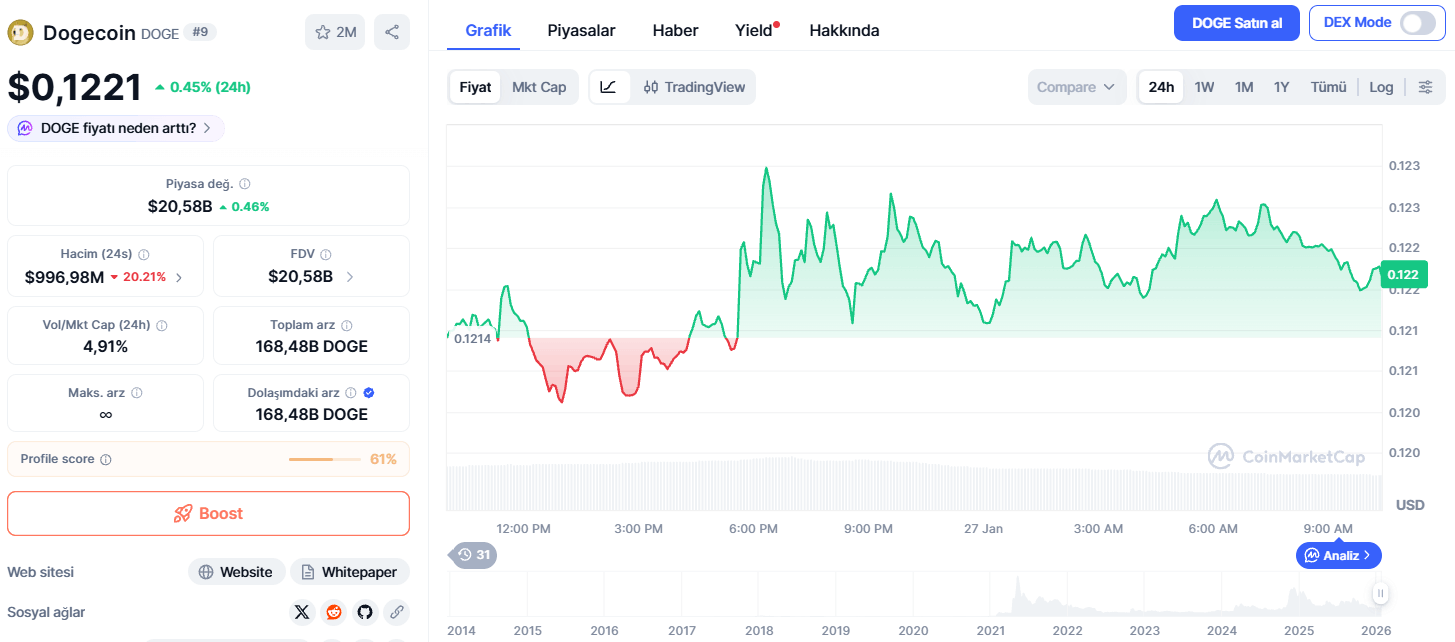
Task: Click the verified badge beside Dolaşımdaki arz
Action: point(369,393)
